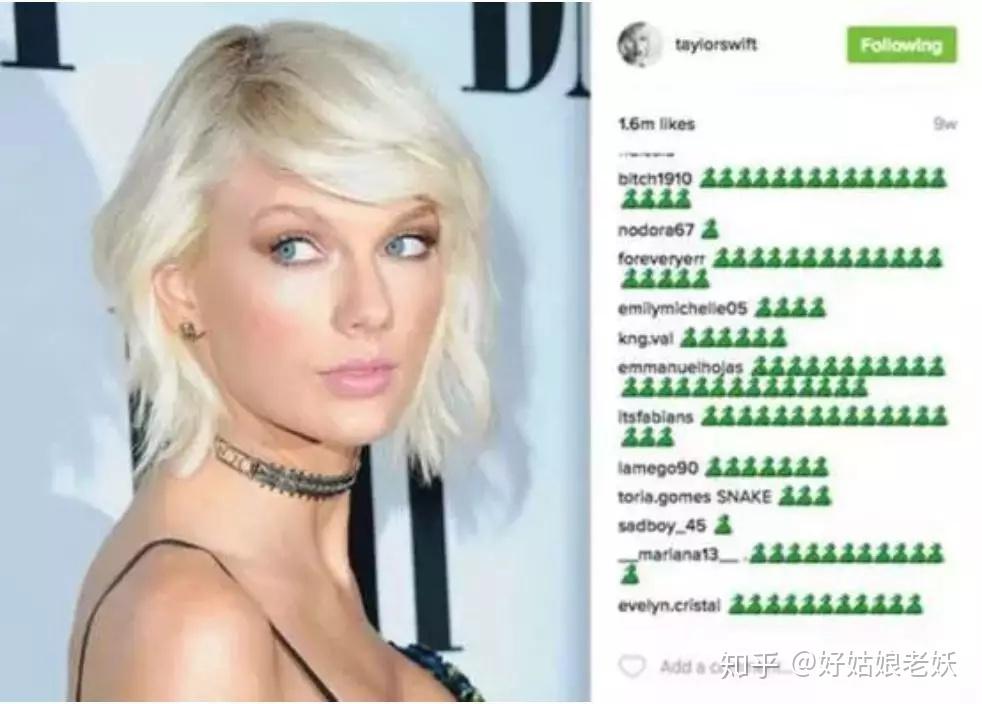Open commenter bitch1910's profile
Viewport: 982px width, 704px height.
(654, 179)
